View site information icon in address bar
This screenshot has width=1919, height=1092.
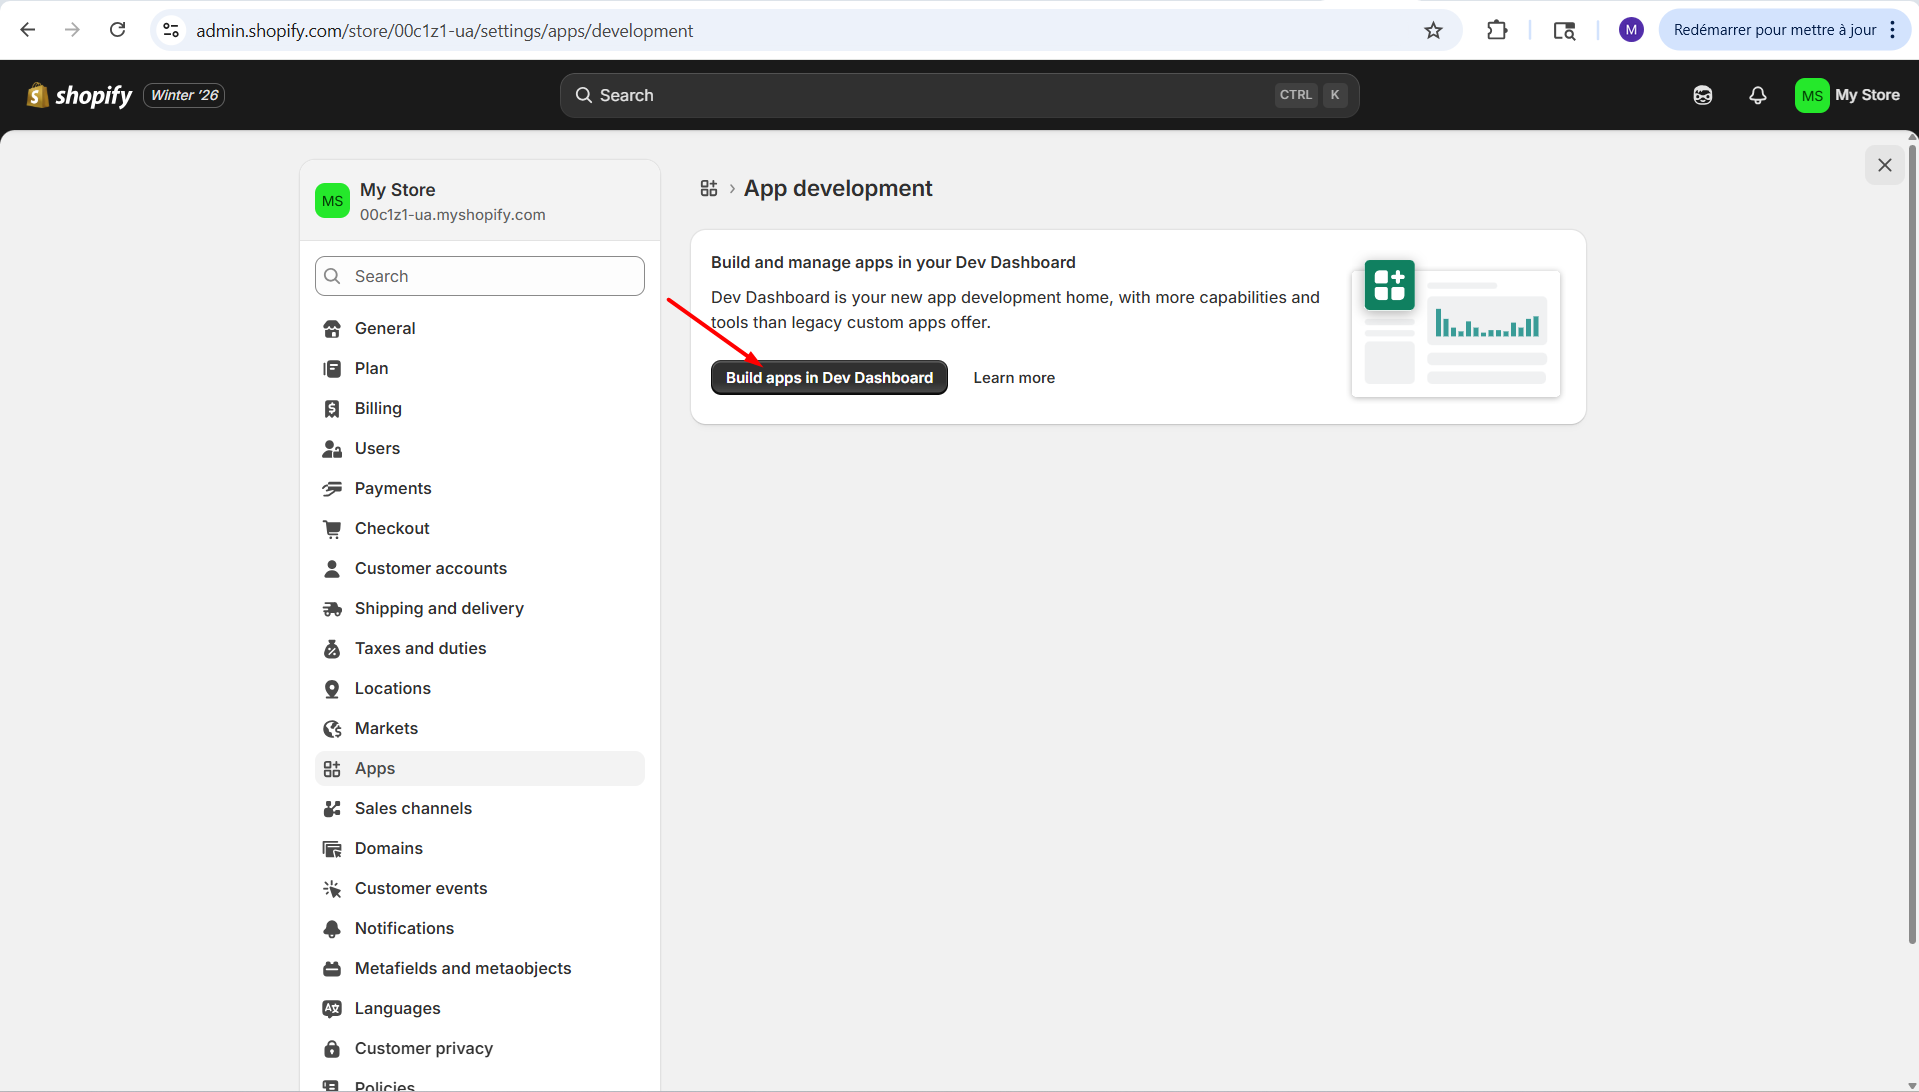[x=172, y=30]
